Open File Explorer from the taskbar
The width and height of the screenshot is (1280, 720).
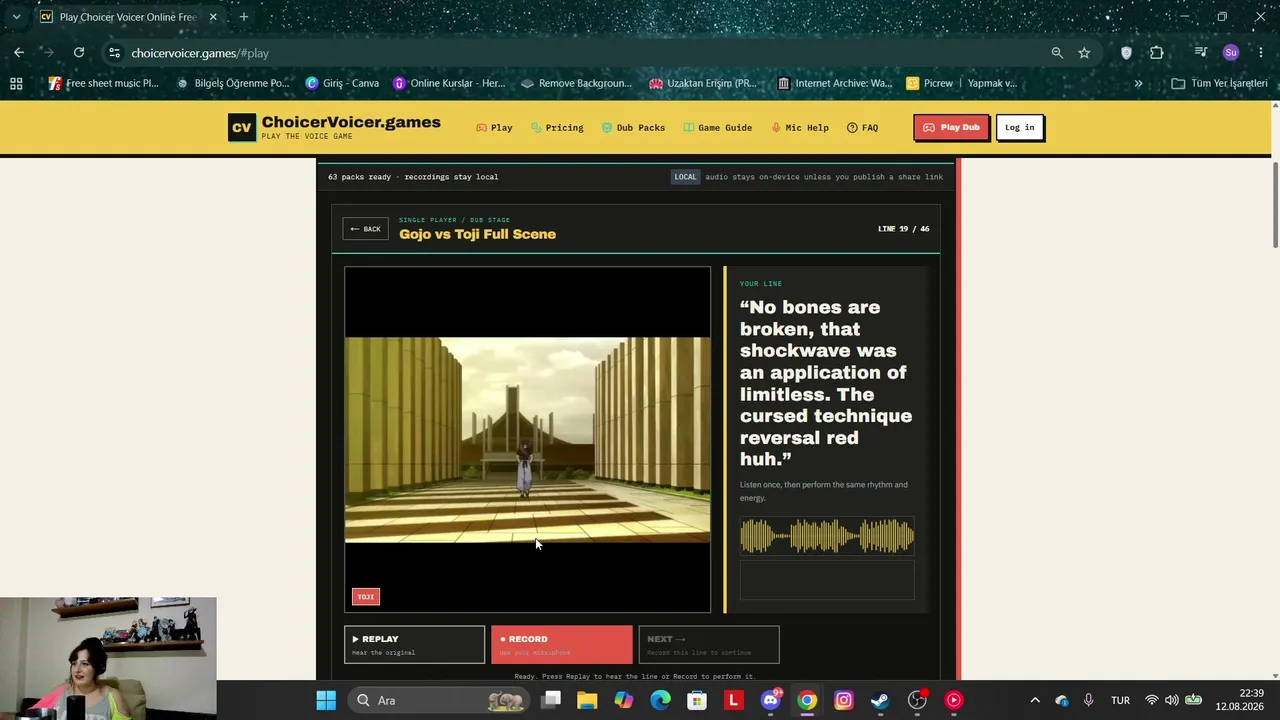[587, 700]
